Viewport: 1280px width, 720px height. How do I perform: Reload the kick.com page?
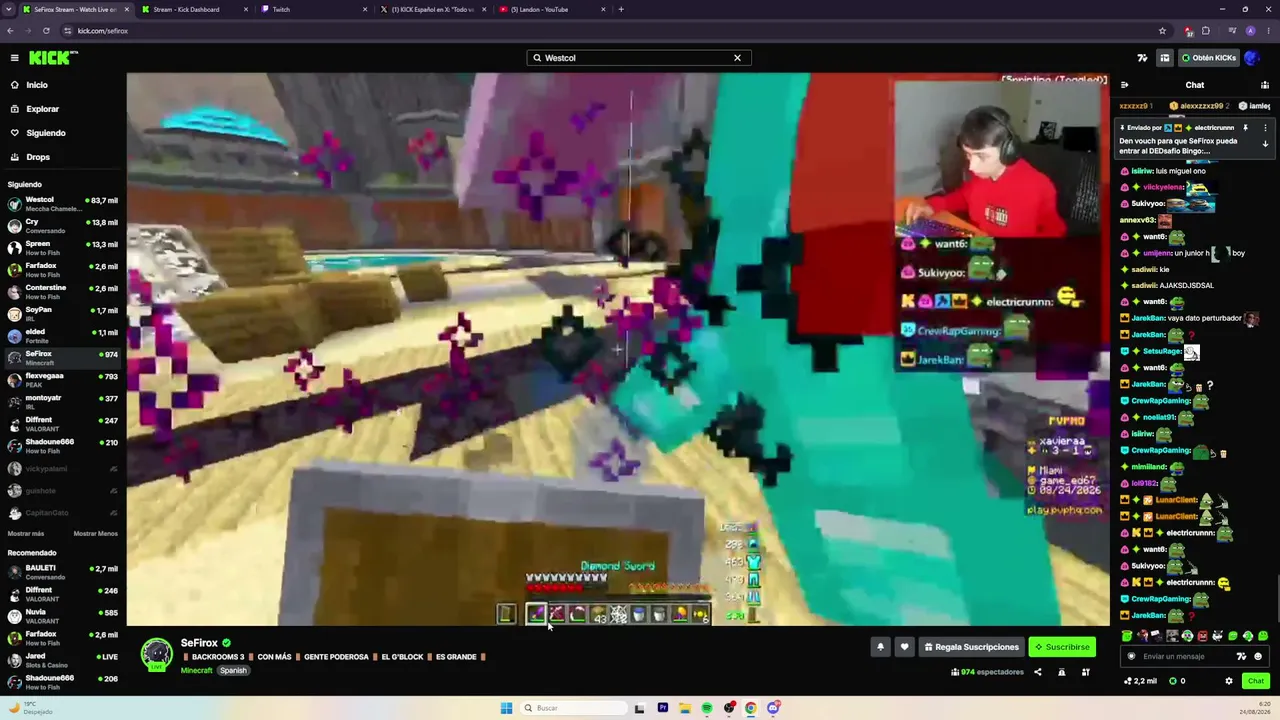[x=46, y=31]
